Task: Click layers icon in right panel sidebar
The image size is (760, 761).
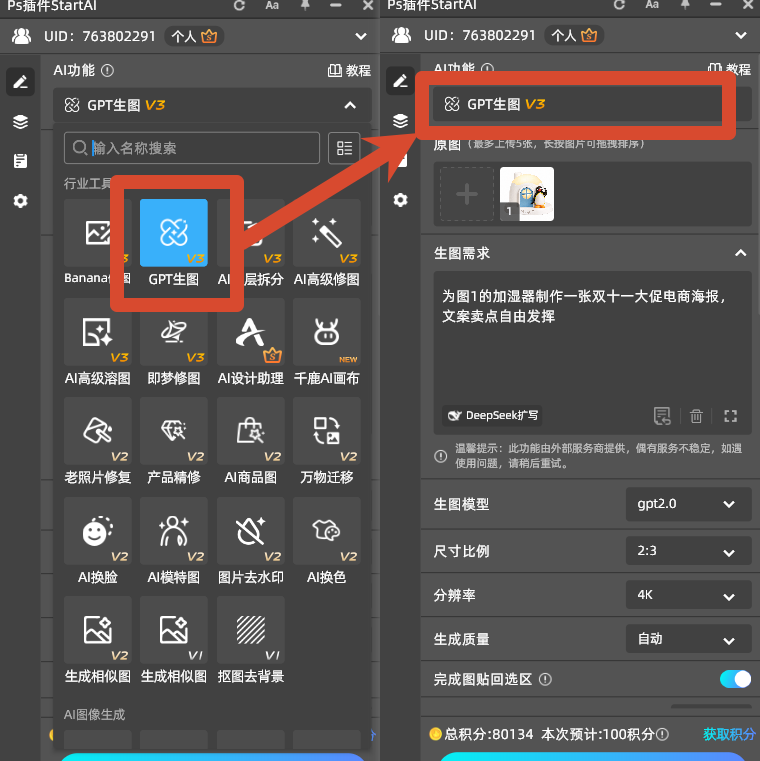Action: tap(400, 120)
